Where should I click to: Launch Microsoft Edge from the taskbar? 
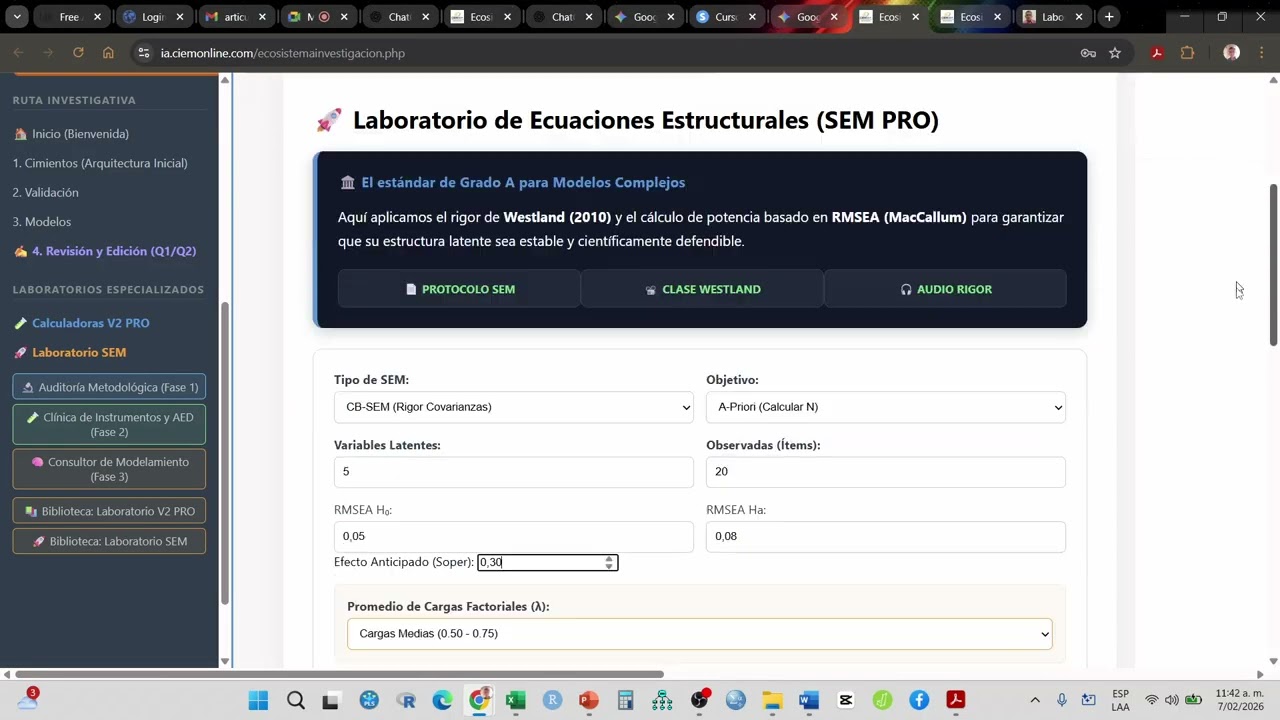442,700
